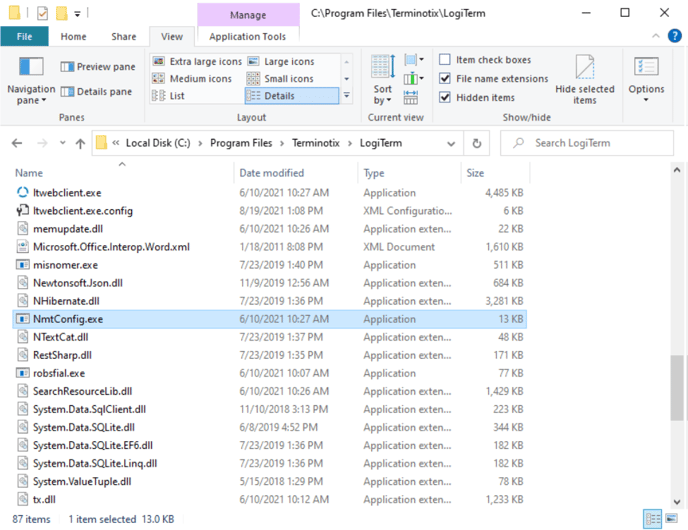Refresh the LogiTerm folder
Image resolution: width=688 pixels, height=530 pixels.
point(477,143)
